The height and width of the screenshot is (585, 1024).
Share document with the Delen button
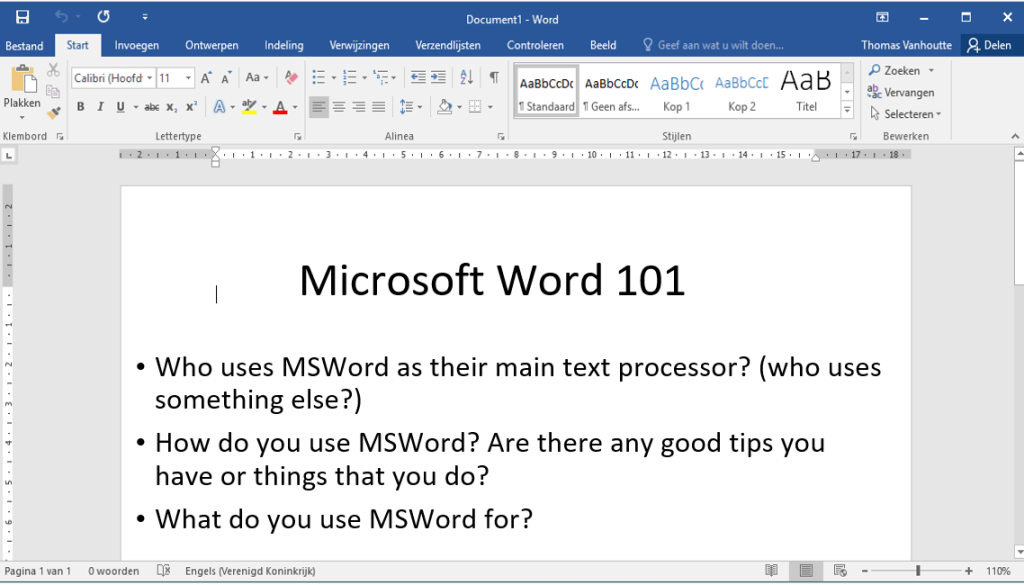click(x=989, y=45)
